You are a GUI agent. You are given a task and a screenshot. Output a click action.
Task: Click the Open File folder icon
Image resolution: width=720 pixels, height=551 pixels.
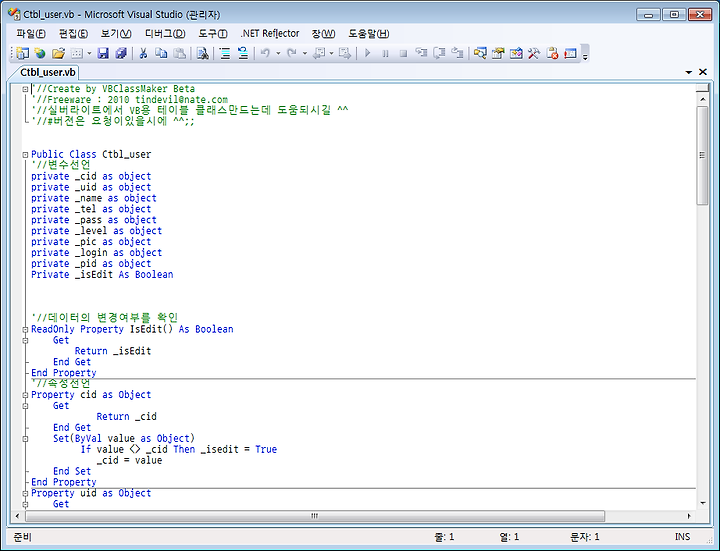click(58, 53)
